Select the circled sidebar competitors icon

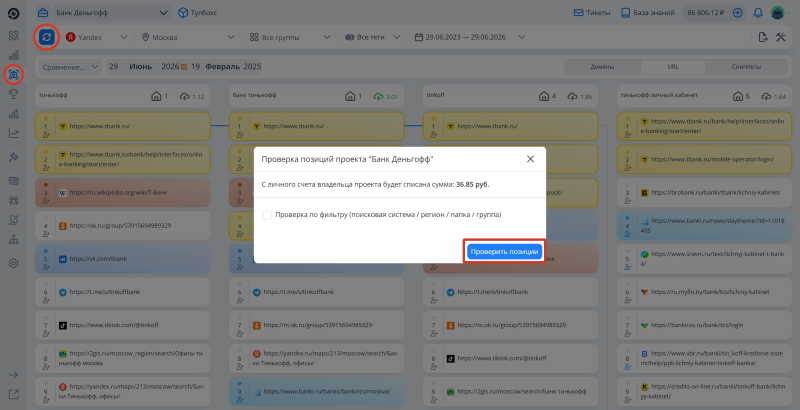point(14,74)
